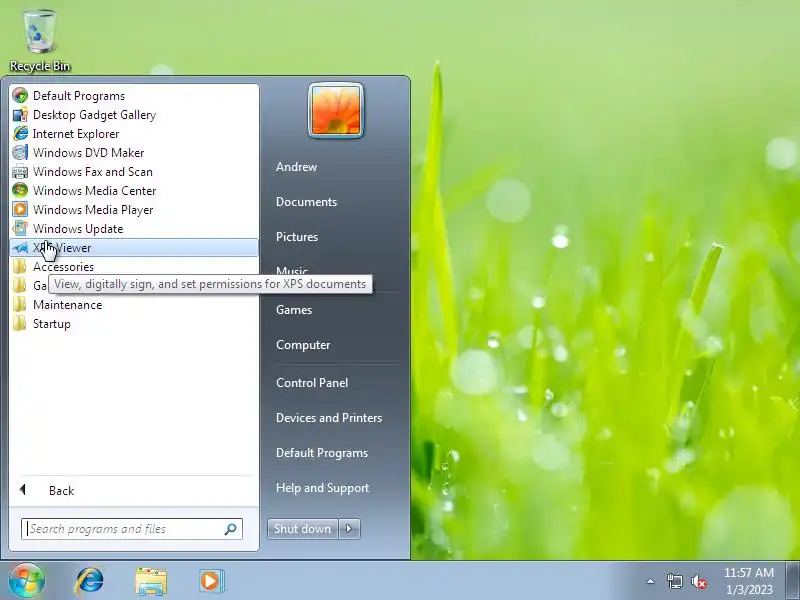Launch the Internet Explorer icon in the Start menu list
The width and height of the screenshot is (800, 600).
[20, 134]
